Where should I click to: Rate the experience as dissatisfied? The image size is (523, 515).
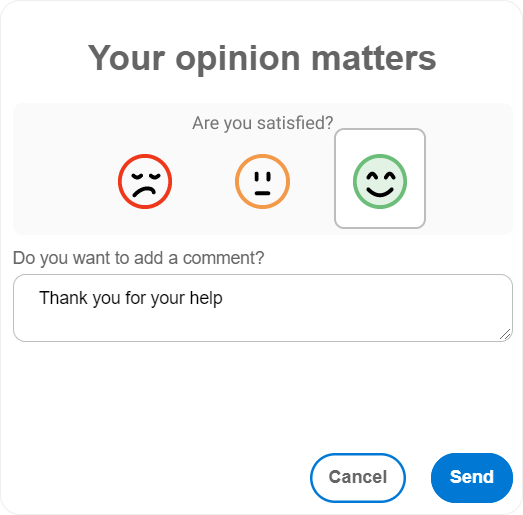pyautogui.click(x=145, y=181)
